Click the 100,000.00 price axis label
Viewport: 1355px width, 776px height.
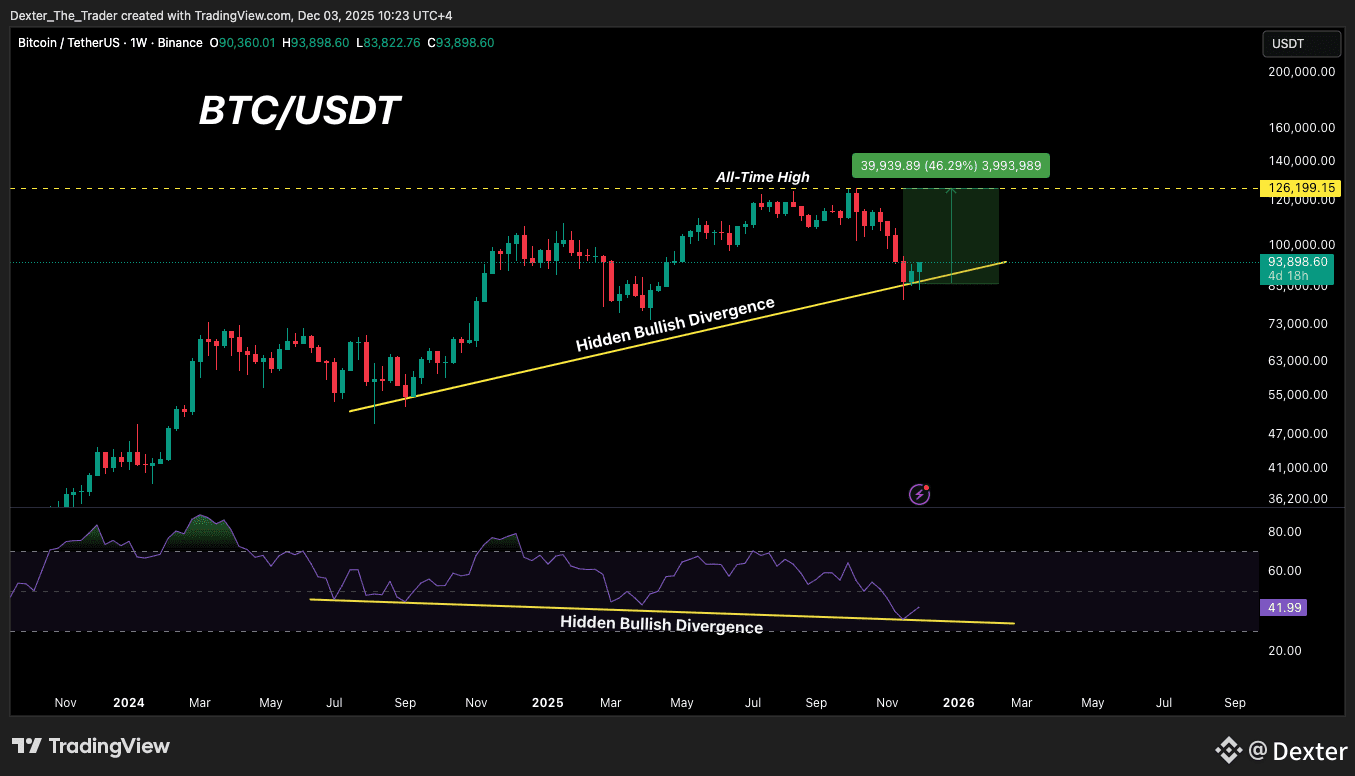(1300, 245)
